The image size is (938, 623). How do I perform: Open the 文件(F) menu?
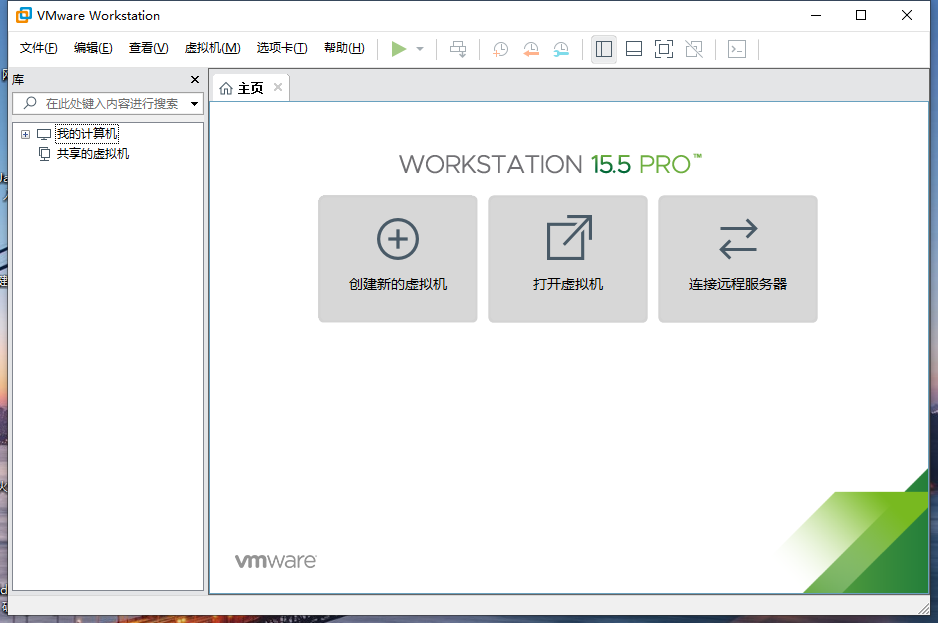coord(38,48)
